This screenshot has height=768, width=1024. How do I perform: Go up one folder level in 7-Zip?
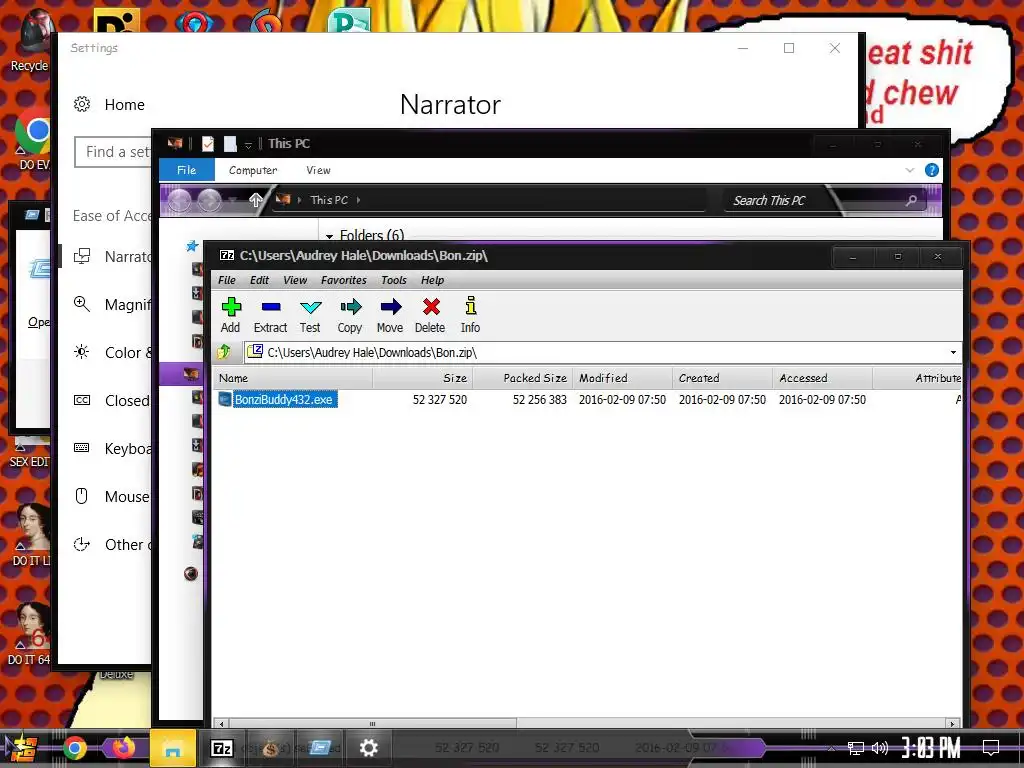pos(224,352)
